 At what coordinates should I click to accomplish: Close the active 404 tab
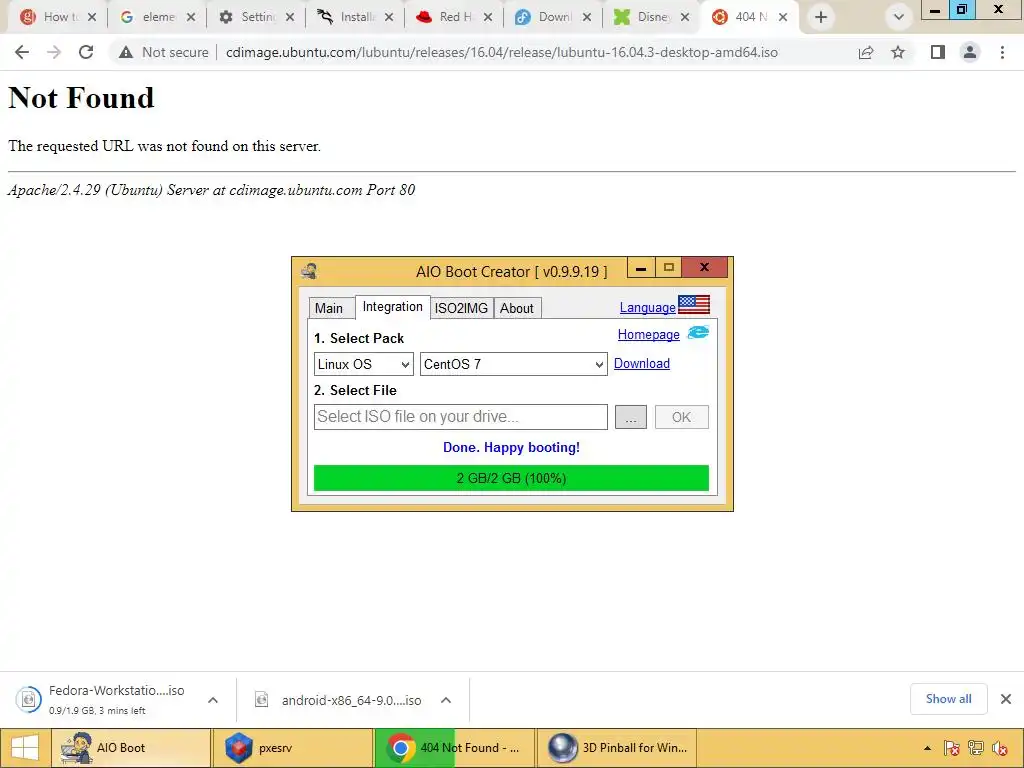[783, 17]
